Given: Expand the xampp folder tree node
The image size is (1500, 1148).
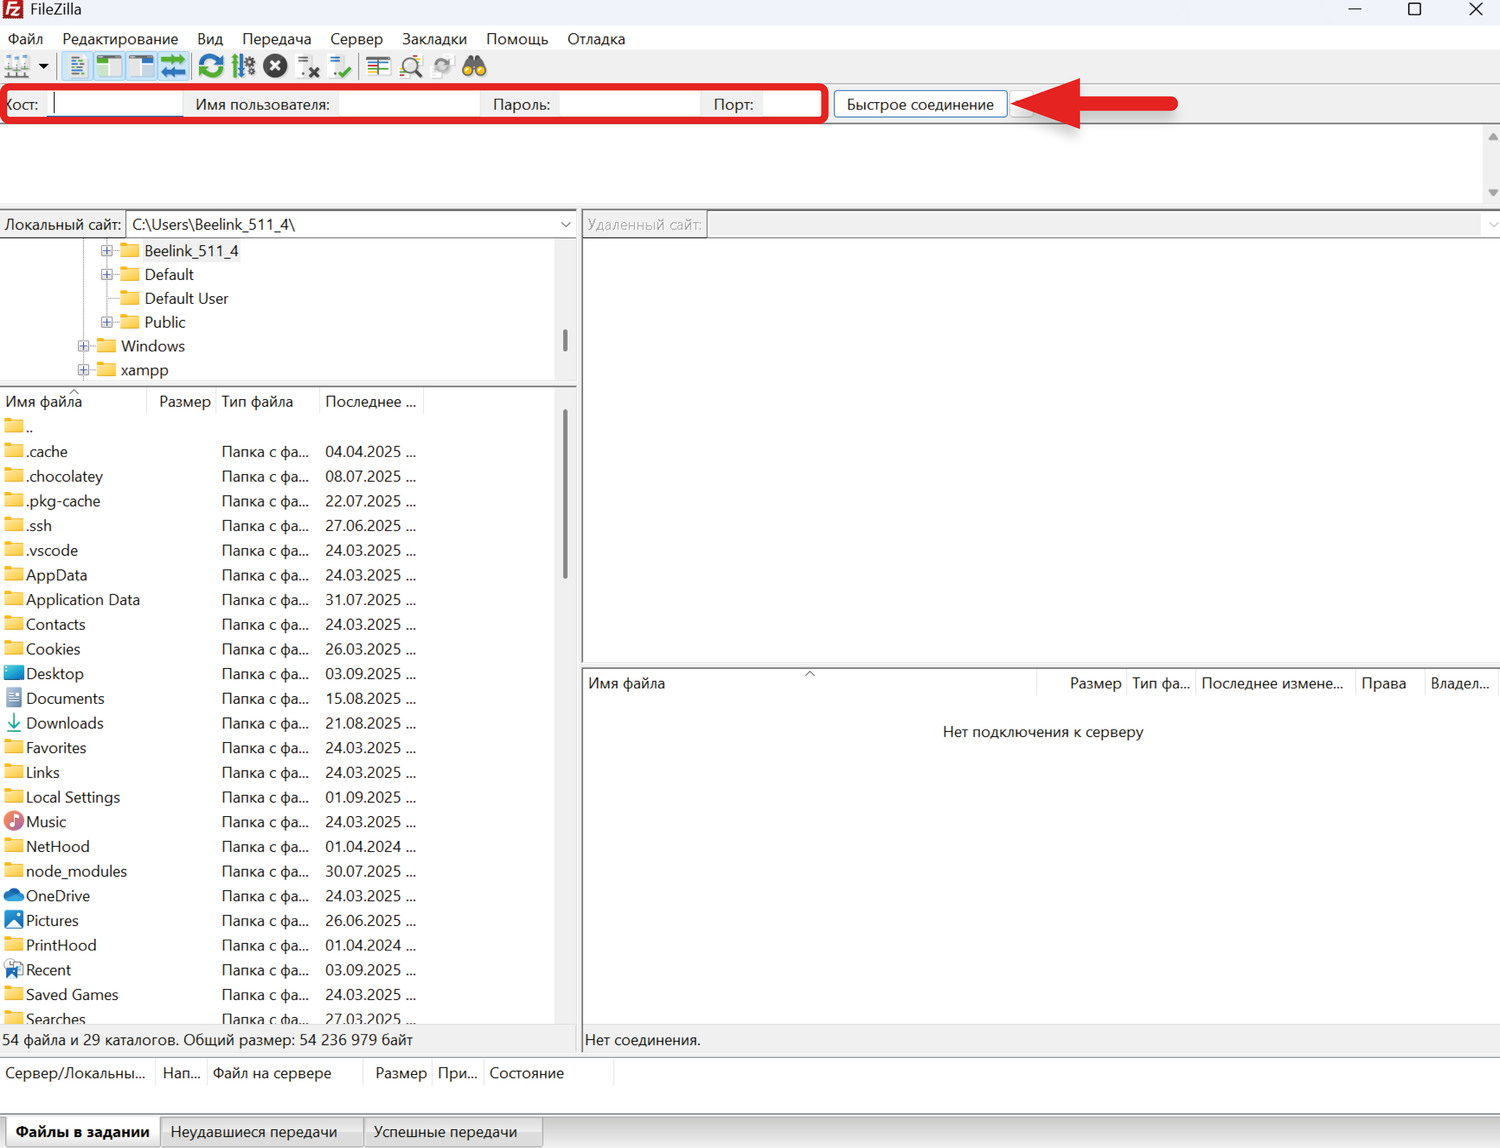Looking at the screenshot, I should click(84, 370).
